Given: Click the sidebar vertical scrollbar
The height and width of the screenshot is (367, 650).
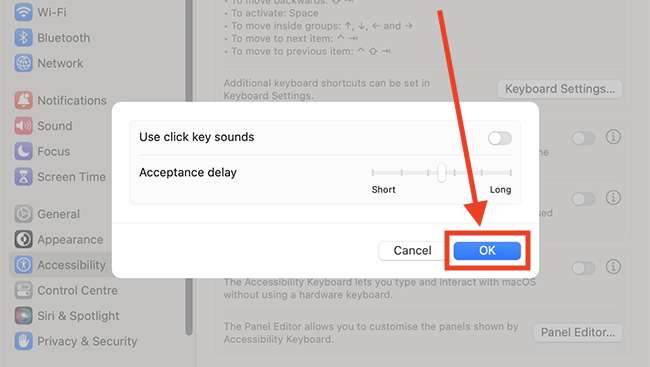Looking at the screenshot, I should pos(189,166).
